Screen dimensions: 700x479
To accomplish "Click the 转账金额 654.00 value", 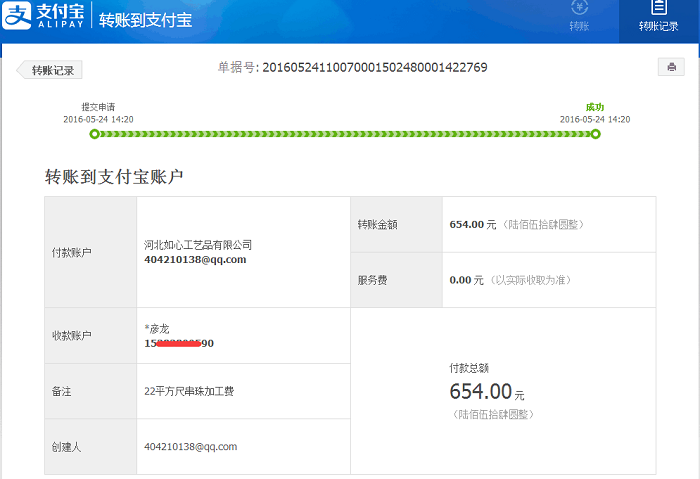I will [x=472, y=224].
